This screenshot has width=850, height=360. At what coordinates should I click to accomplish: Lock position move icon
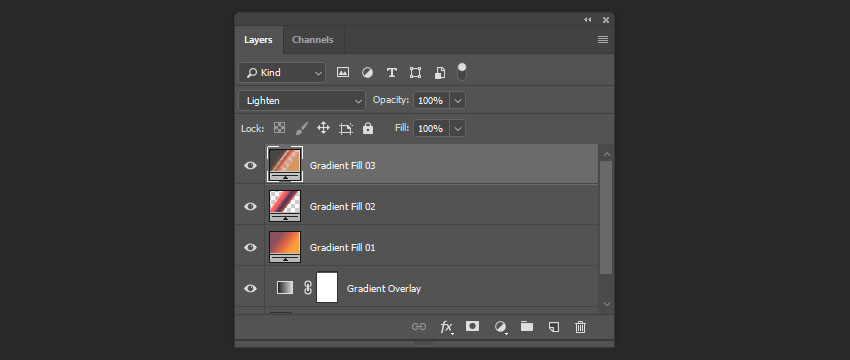click(x=323, y=128)
